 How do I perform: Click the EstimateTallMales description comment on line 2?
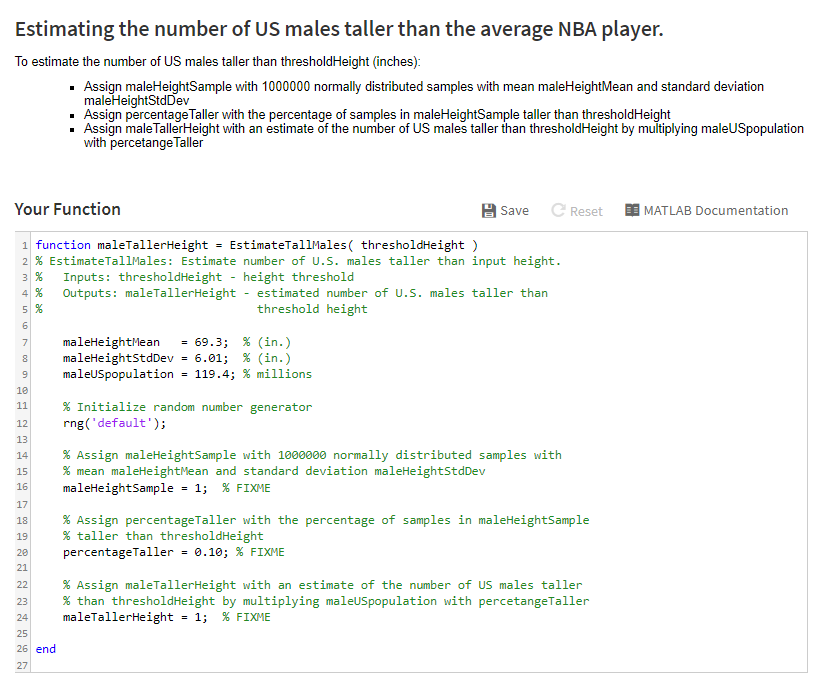click(298, 261)
